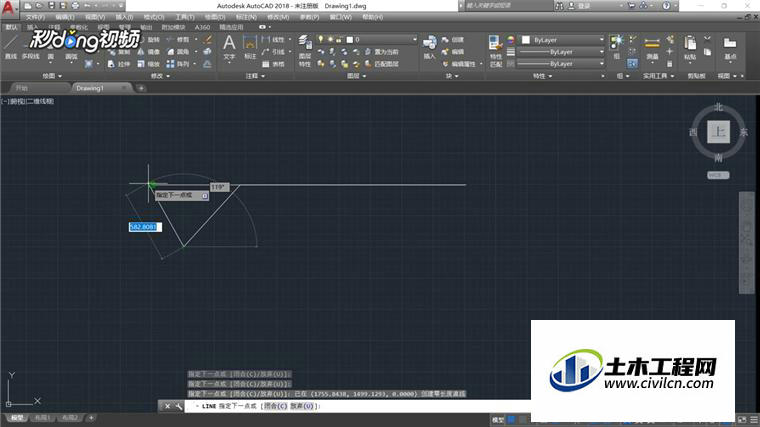
Task: Expand the Modify (修改) panel
Action: [x=160, y=76]
